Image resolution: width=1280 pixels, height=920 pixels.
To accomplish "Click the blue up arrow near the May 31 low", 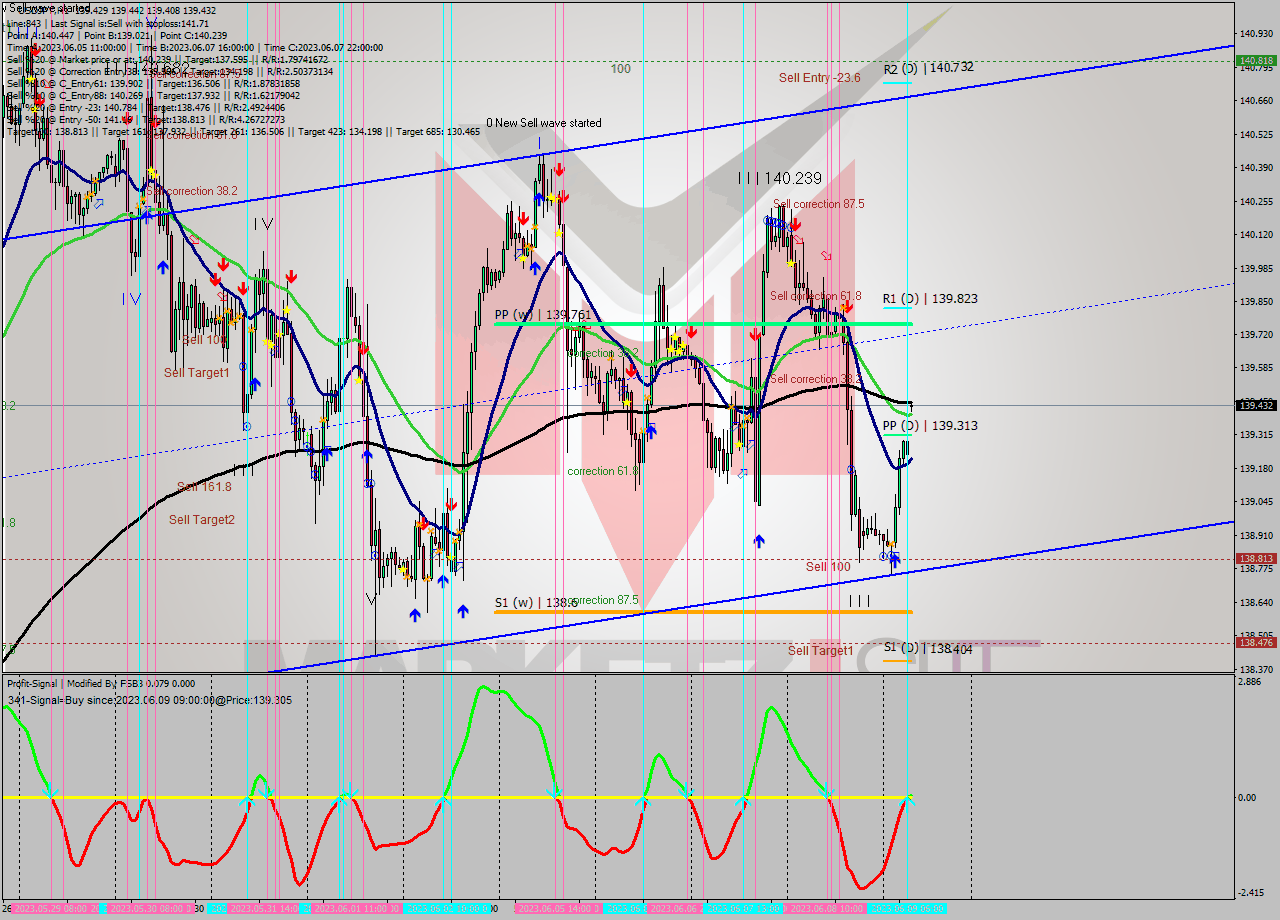I will (x=417, y=614).
